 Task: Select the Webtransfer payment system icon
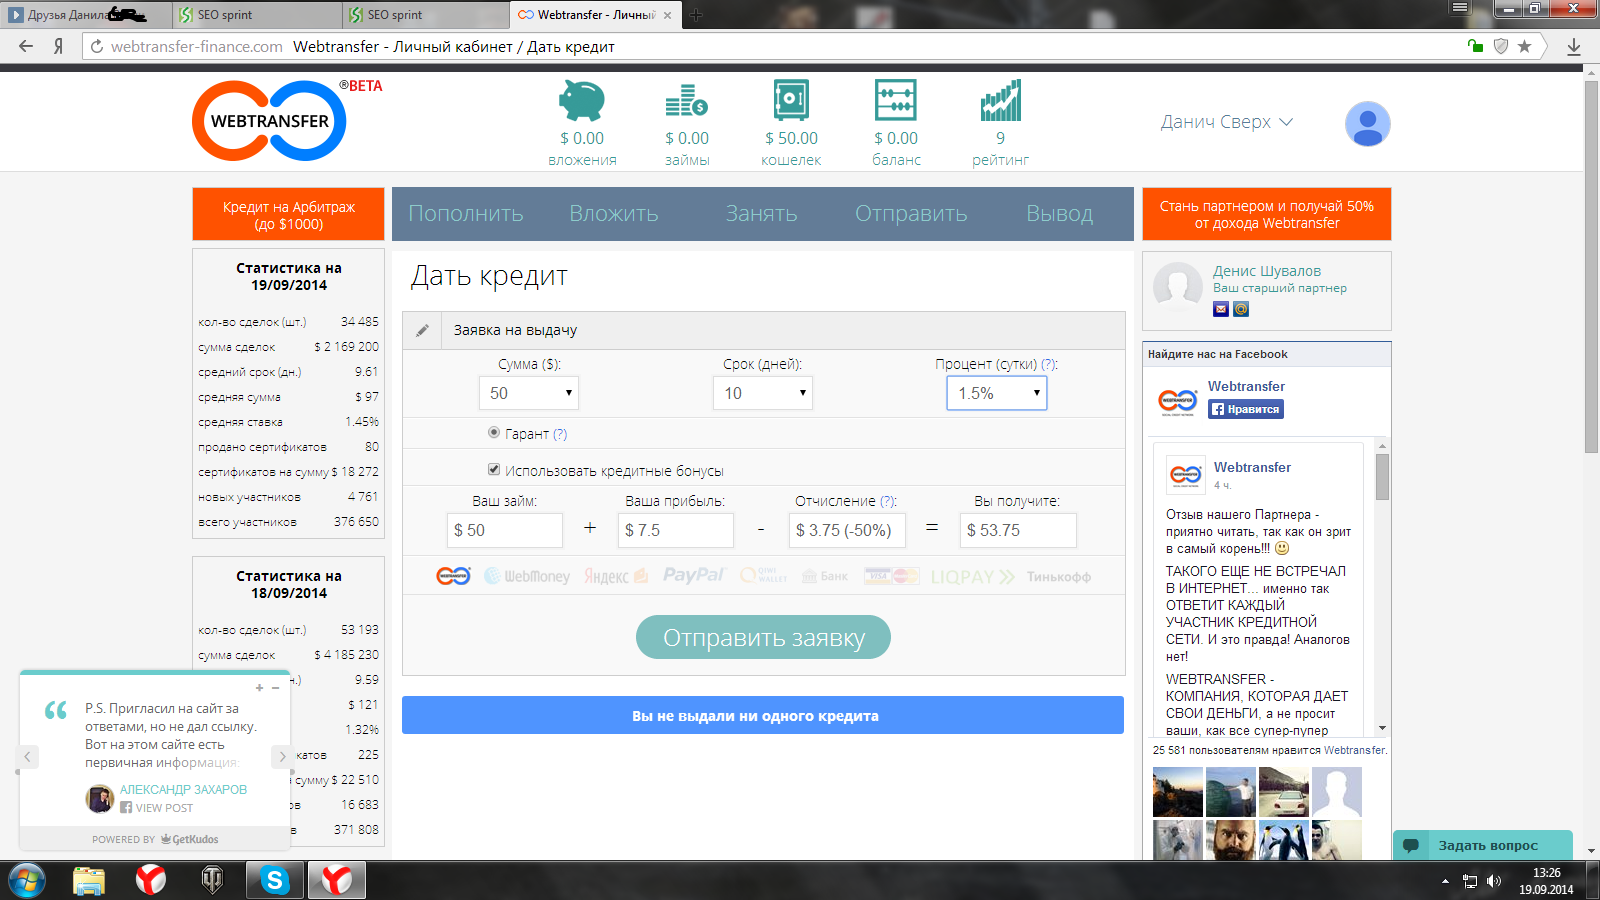[453, 576]
